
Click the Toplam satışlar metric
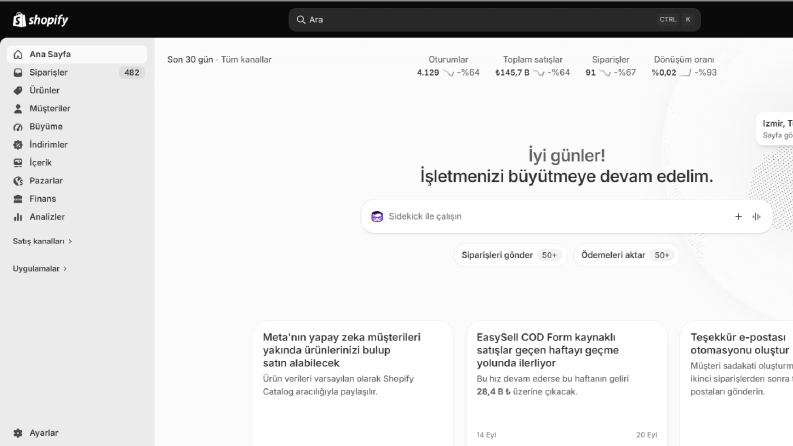pyautogui.click(x=533, y=66)
